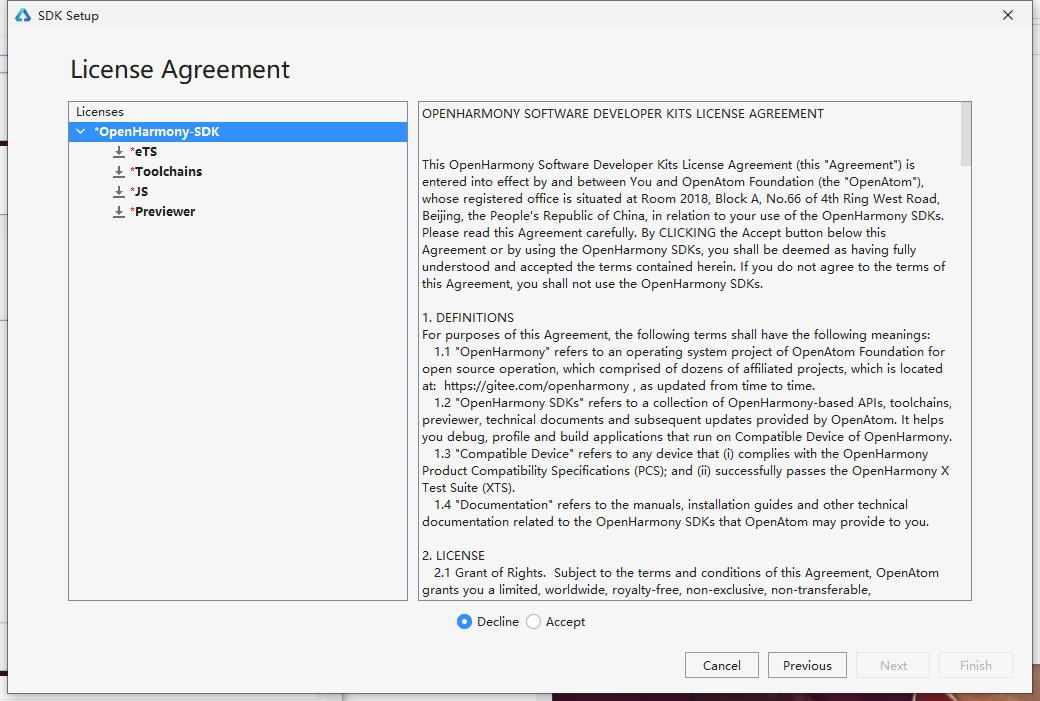
Task: Click the Next button
Action: pyautogui.click(x=893, y=665)
